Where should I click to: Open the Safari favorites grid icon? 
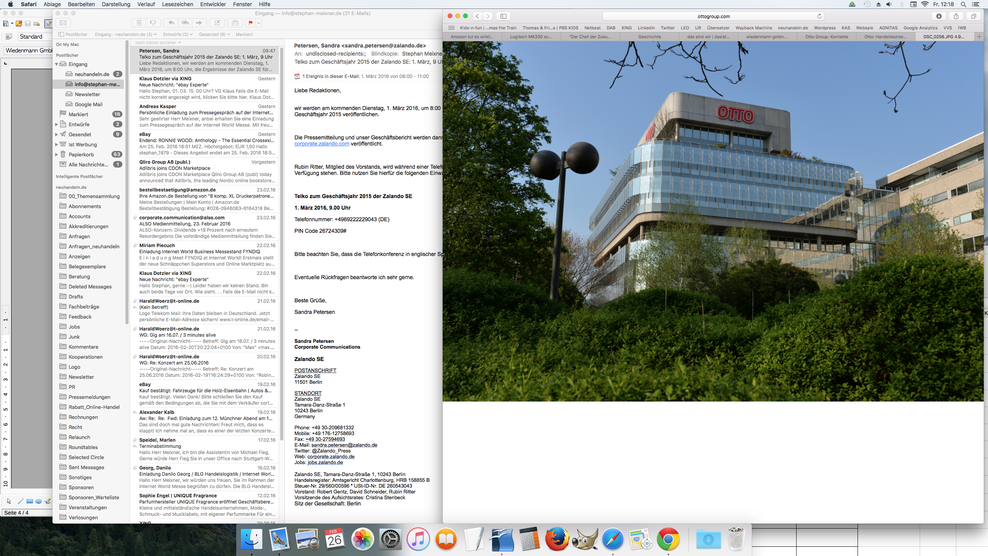(451, 28)
